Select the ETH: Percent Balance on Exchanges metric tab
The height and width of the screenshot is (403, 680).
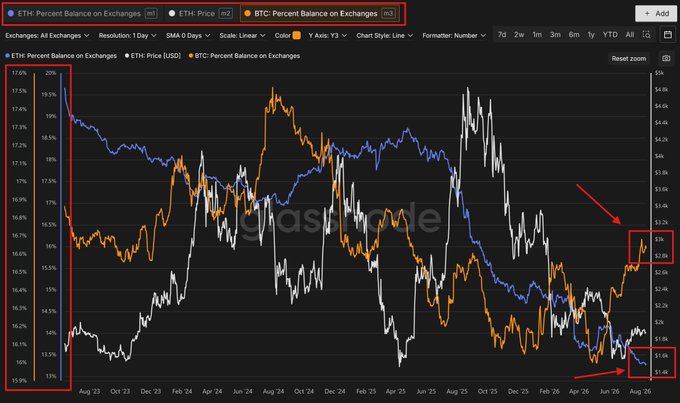82,13
